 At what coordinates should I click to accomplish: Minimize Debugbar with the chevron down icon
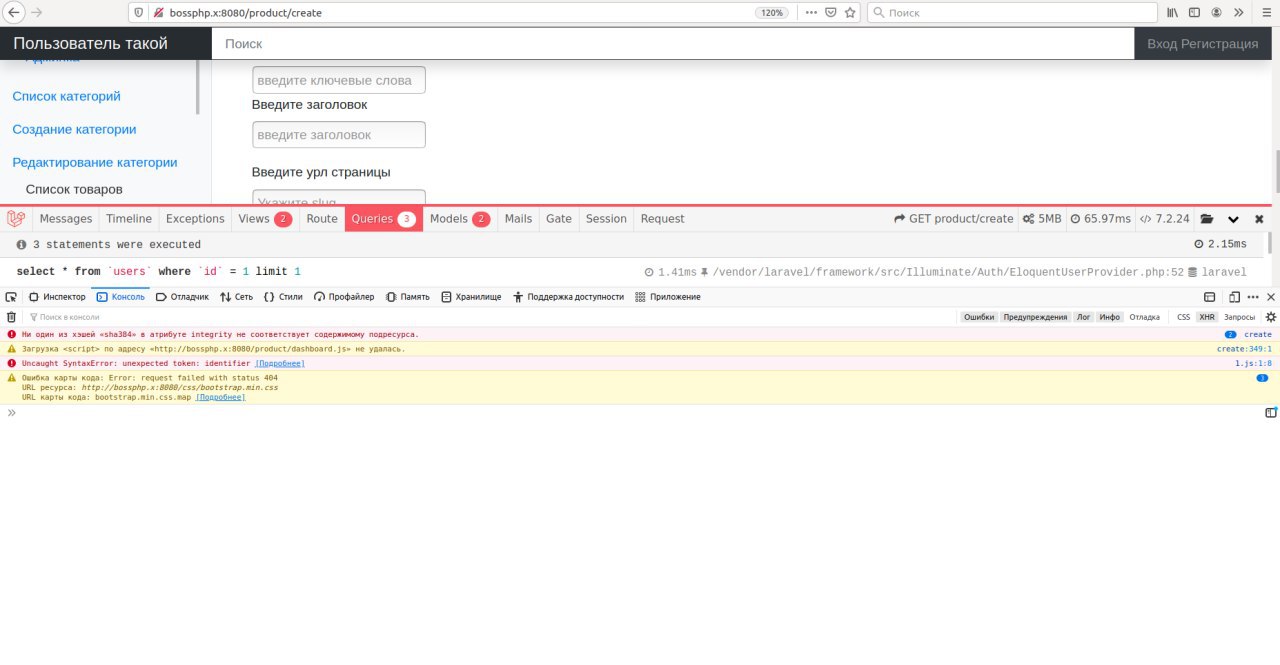(x=1234, y=219)
